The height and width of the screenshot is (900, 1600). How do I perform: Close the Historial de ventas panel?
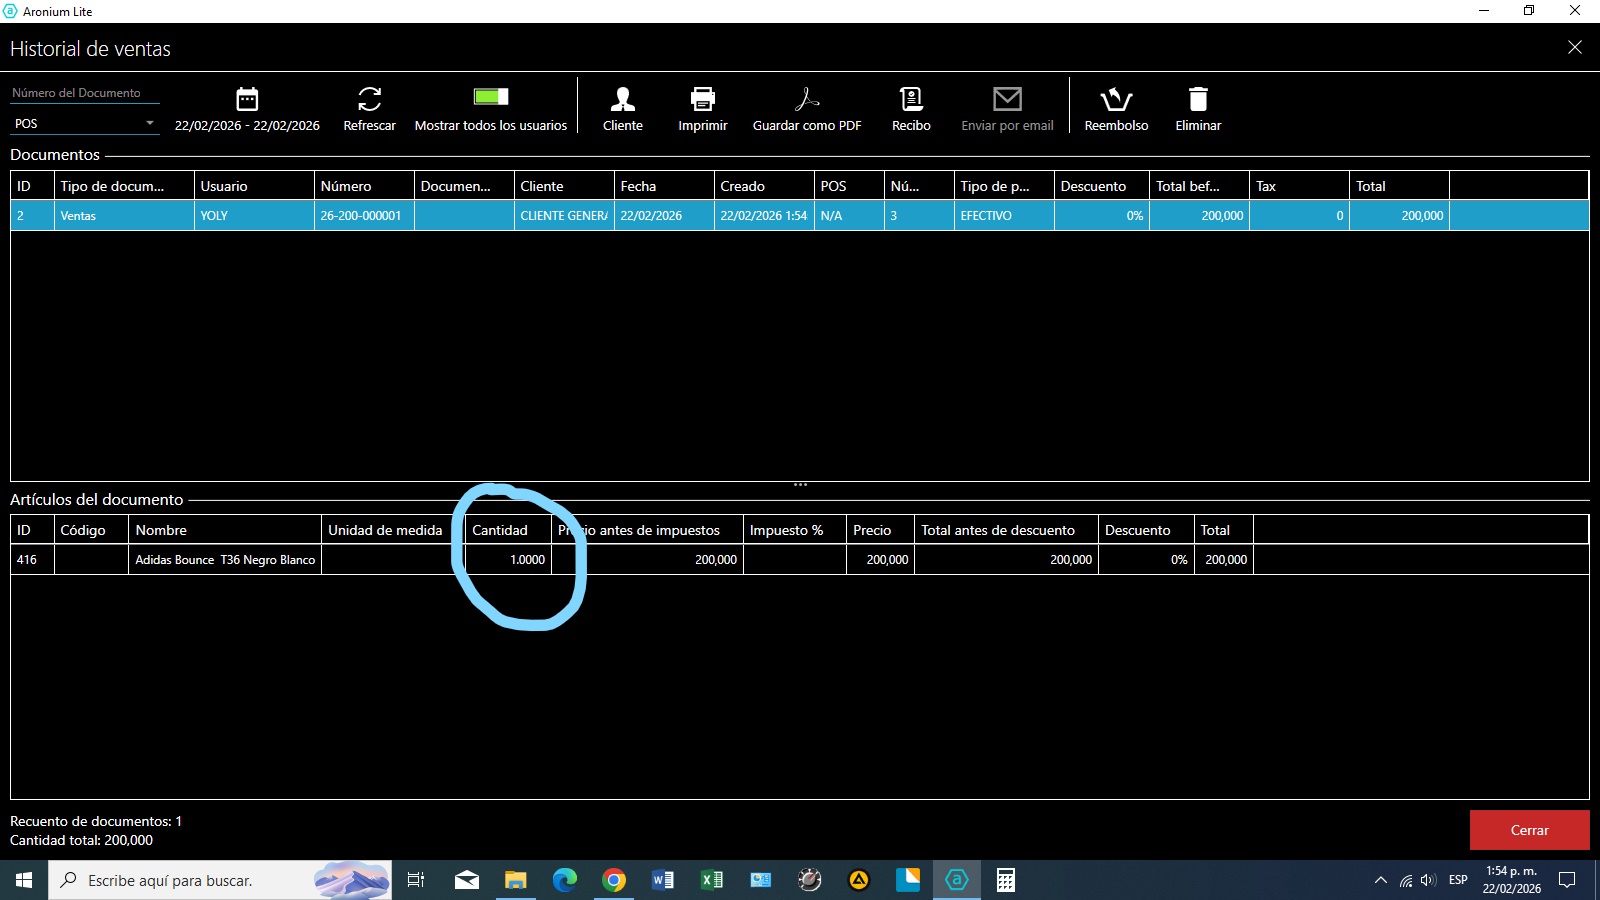click(x=1574, y=48)
